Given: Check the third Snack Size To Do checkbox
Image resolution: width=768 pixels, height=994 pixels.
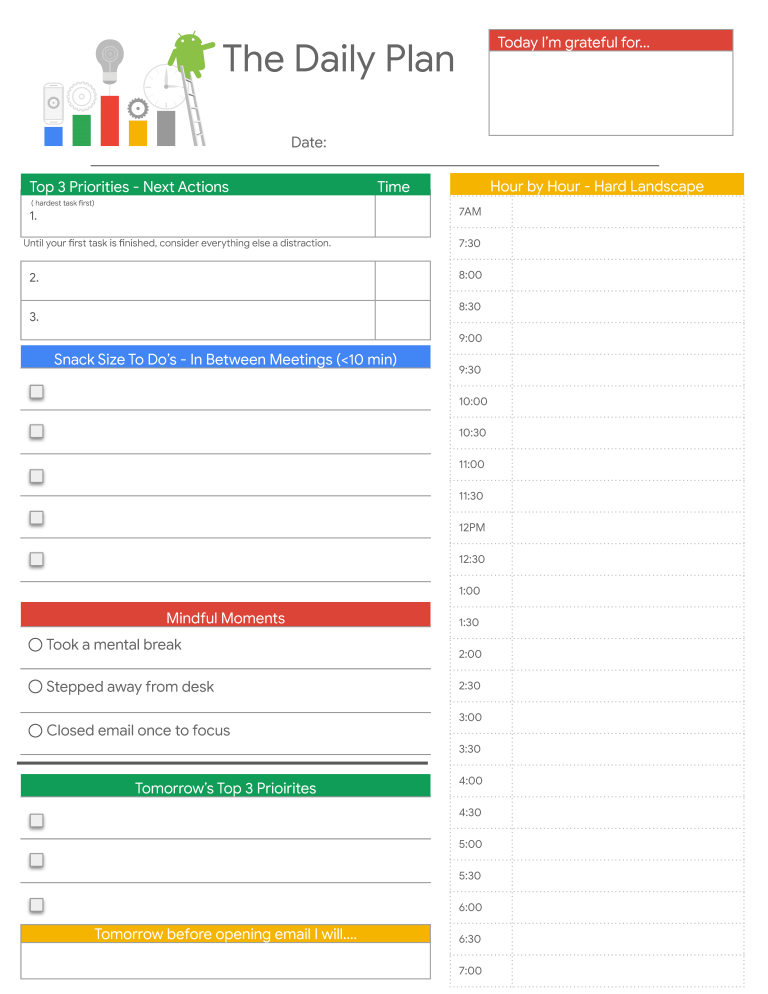Looking at the screenshot, I should [37, 476].
